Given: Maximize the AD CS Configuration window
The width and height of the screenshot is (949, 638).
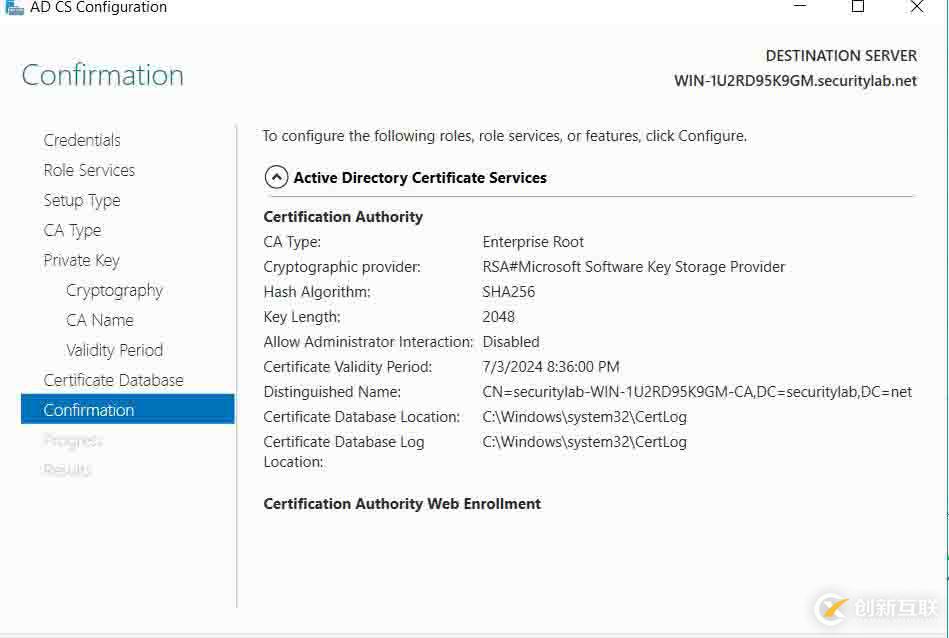Looking at the screenshot, I should pos(858,7).
